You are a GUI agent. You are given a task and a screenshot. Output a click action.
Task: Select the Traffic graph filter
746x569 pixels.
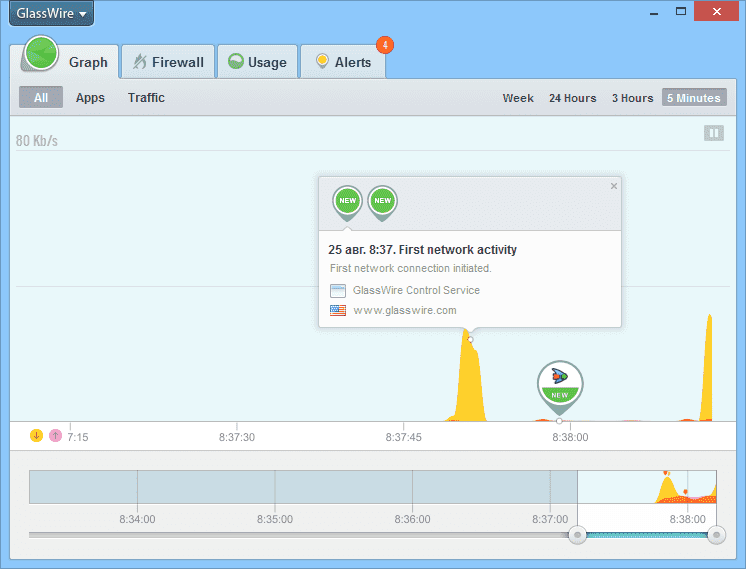click(146, 98)
